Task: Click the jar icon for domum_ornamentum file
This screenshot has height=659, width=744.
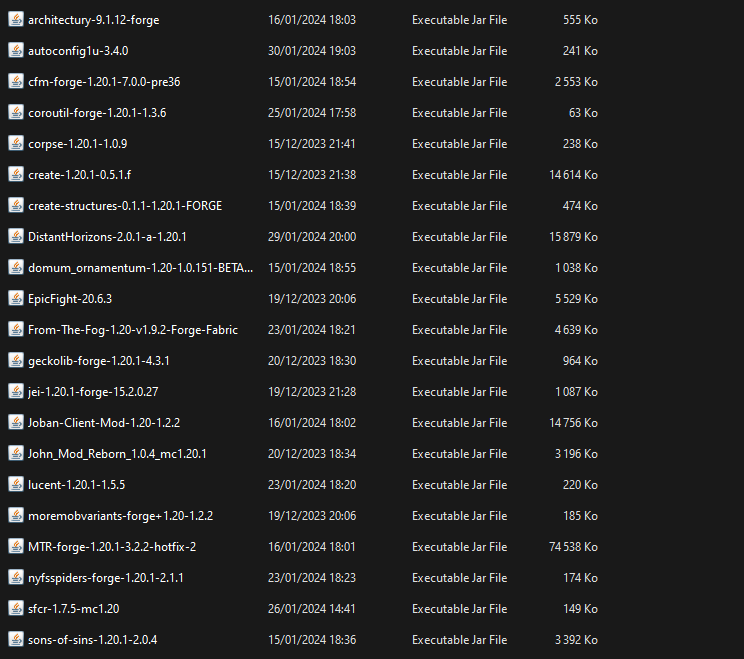Action: (x=16, y=268)
